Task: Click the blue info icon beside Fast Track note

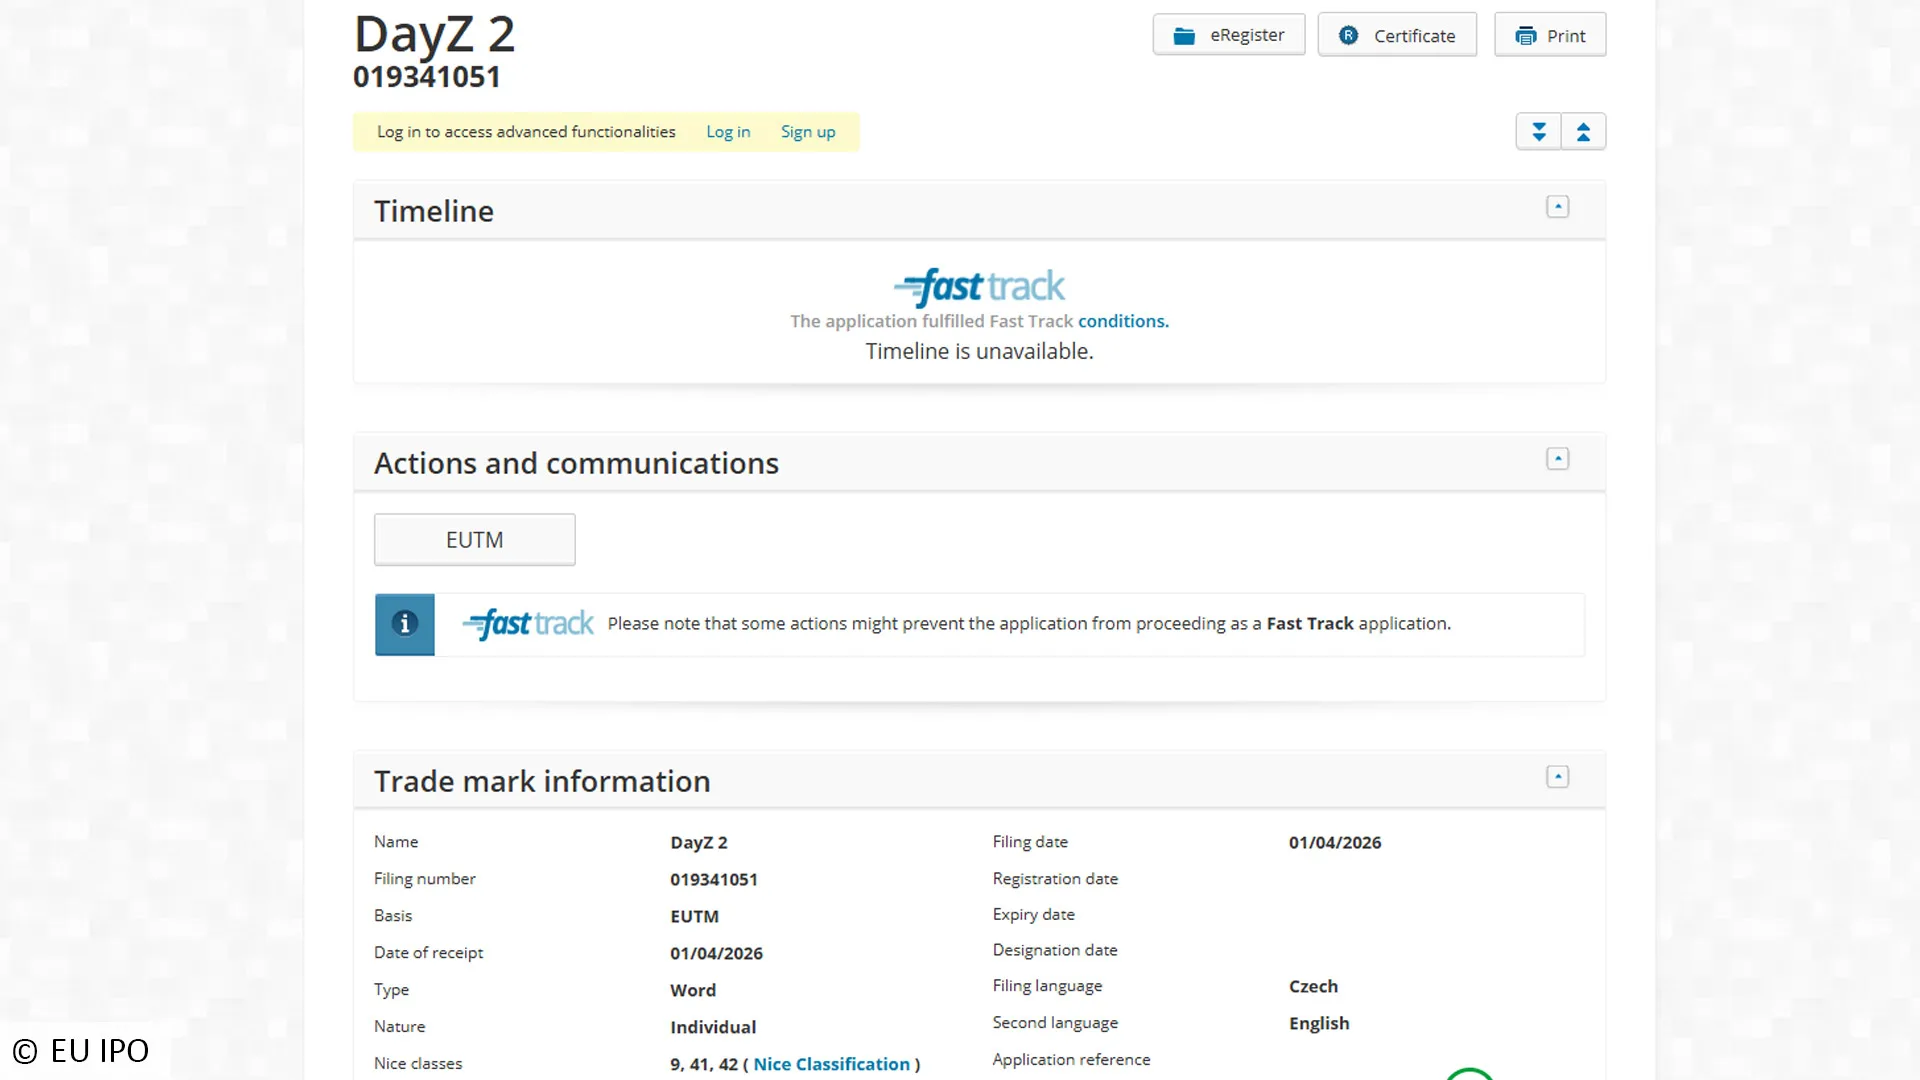Action: 405,624
